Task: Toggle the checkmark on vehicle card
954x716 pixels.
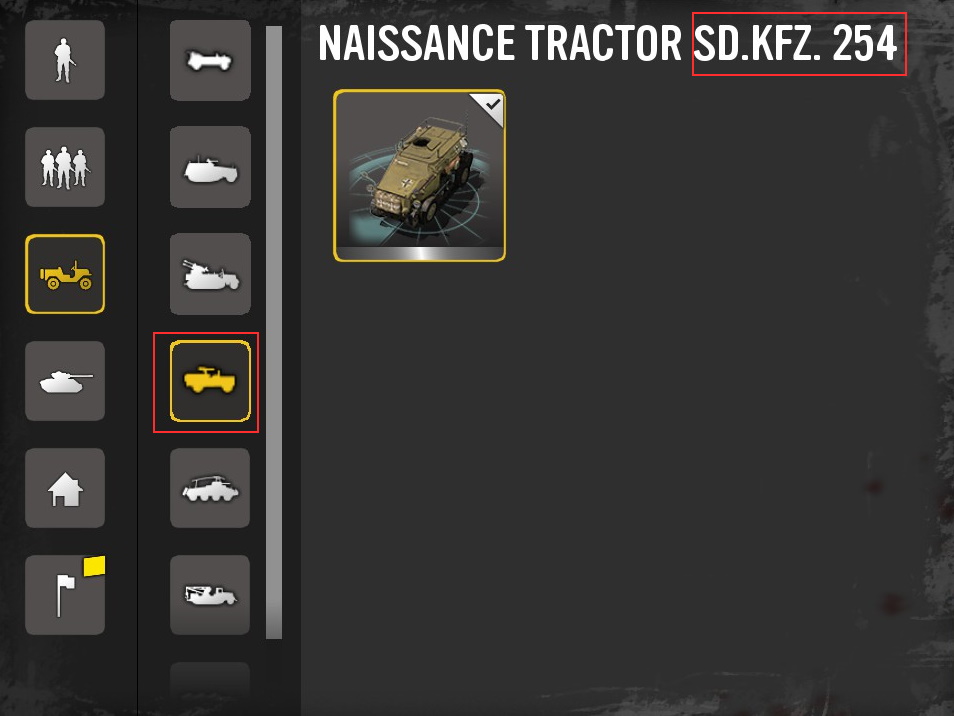Action: click(x=492, y=105)
